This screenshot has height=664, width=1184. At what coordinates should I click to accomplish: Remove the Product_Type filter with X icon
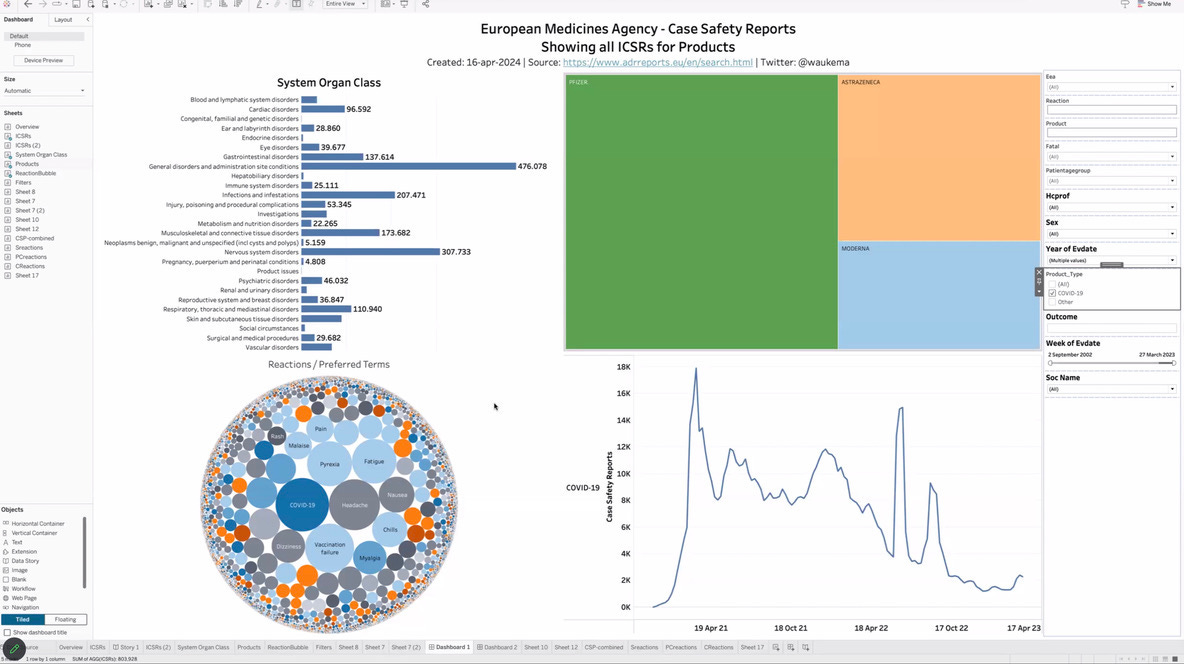click(1039, 272)
